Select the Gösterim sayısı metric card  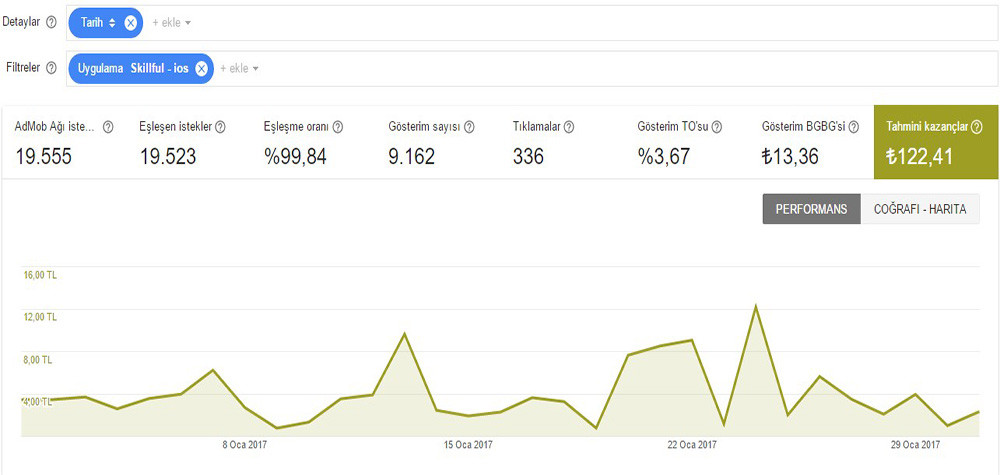(x=439, y=142)
